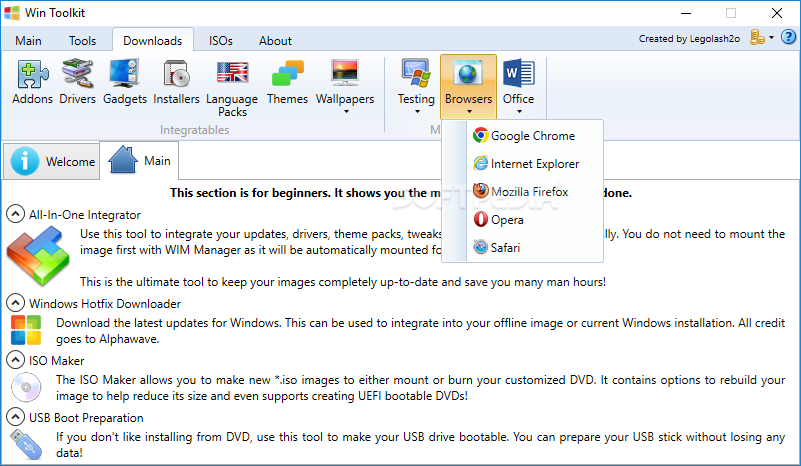Image resolution: width=801 pixels, height=466 pixels.
Task: Switch to the About ribbon tab
Action: (275, 41)
